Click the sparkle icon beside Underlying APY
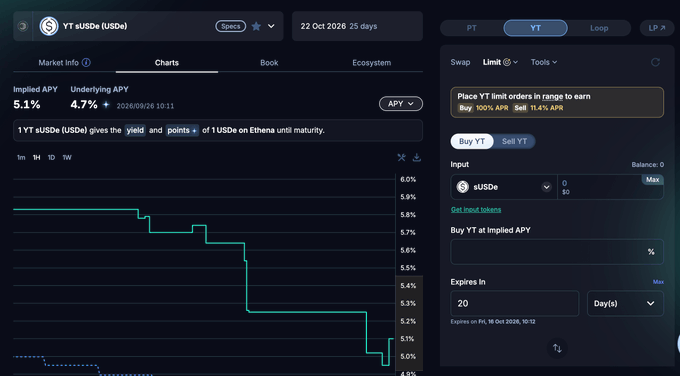Viewport: 680px width, 376px height. [106, 105]
